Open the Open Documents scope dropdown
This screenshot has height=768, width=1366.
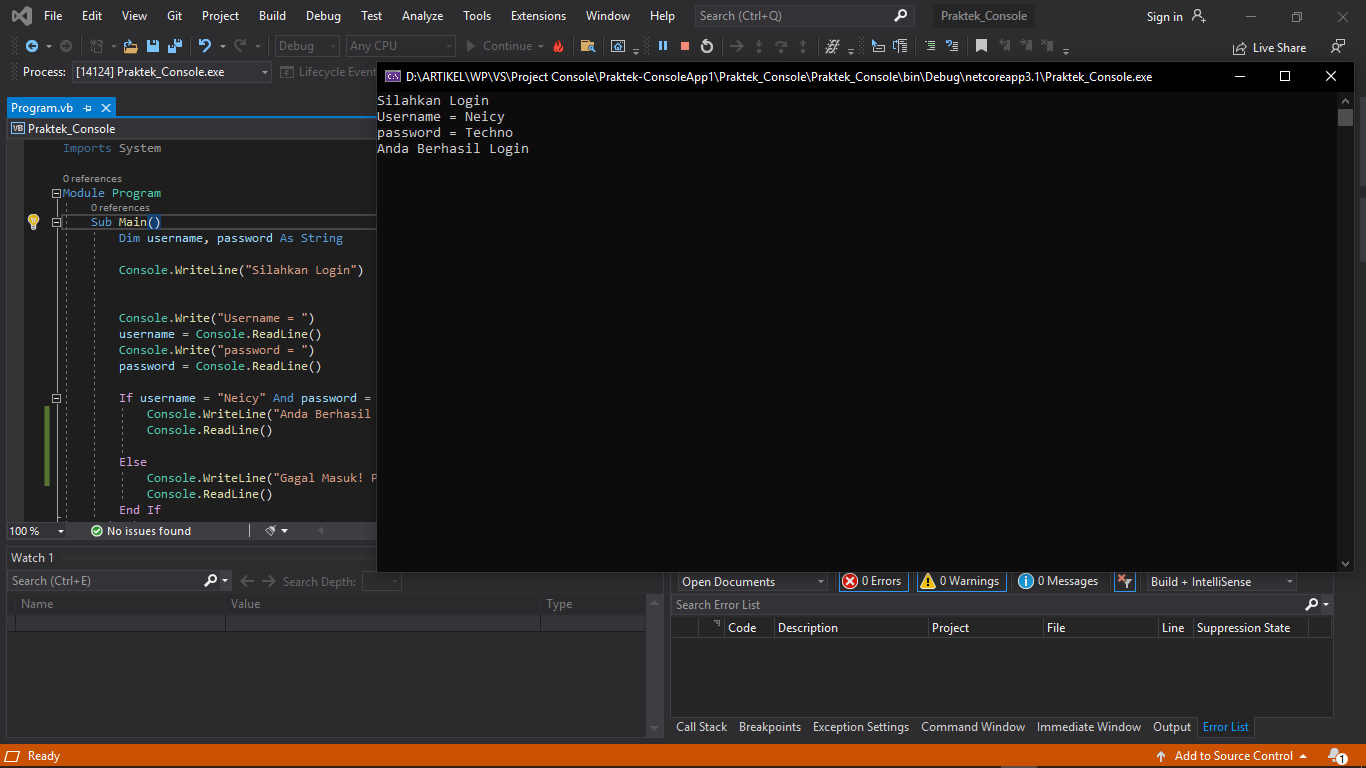click(x=752, y=582)
